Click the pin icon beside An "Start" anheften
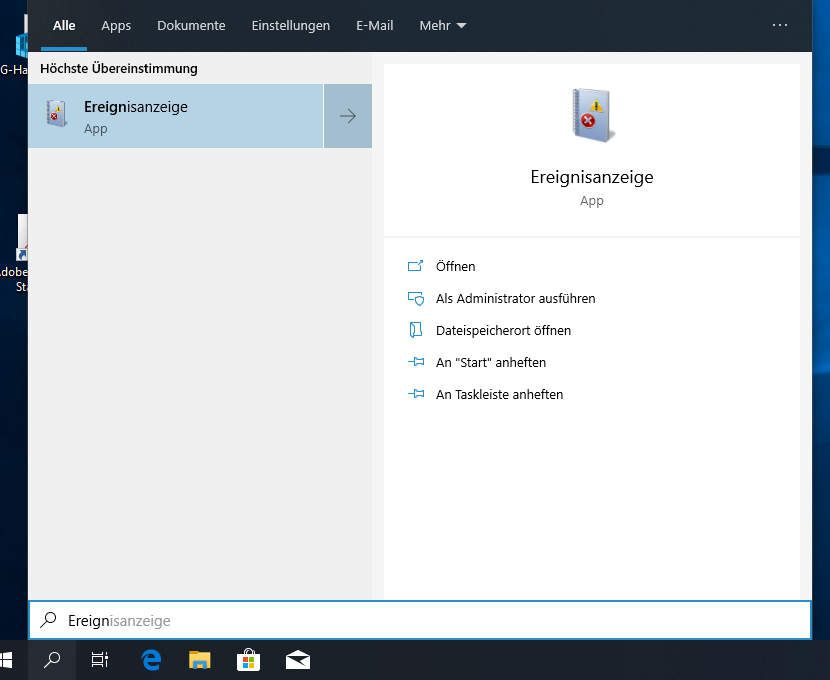The image size is (830, 680). [416, 362]
